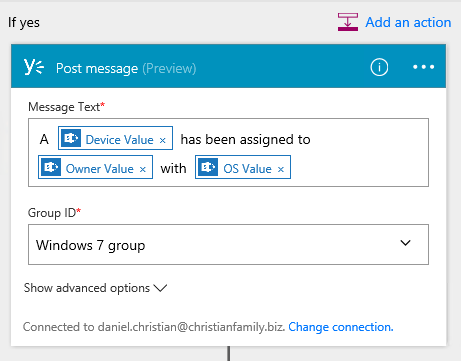Select the OS Value token label
The width and height of the screenshot is (461, 361).
247,169
